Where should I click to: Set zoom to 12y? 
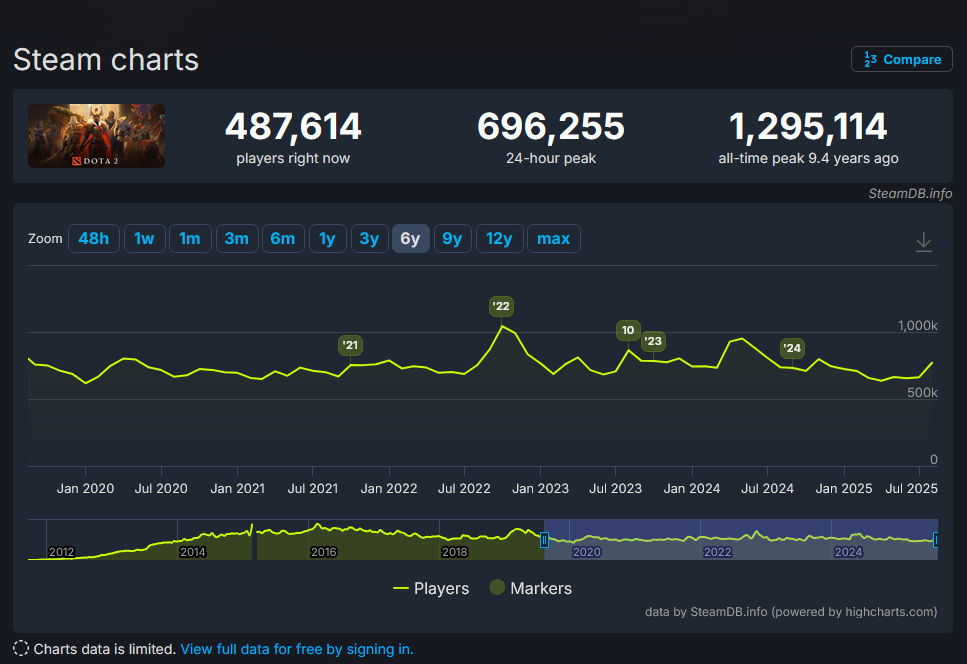tap(500, 239)
